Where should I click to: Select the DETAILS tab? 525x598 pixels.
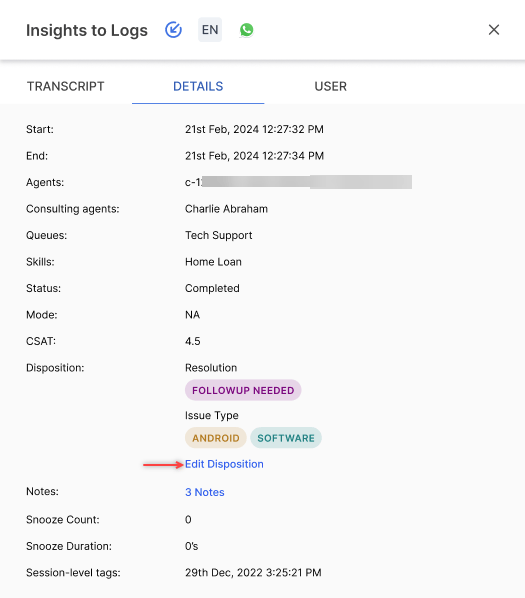point(198,86)
